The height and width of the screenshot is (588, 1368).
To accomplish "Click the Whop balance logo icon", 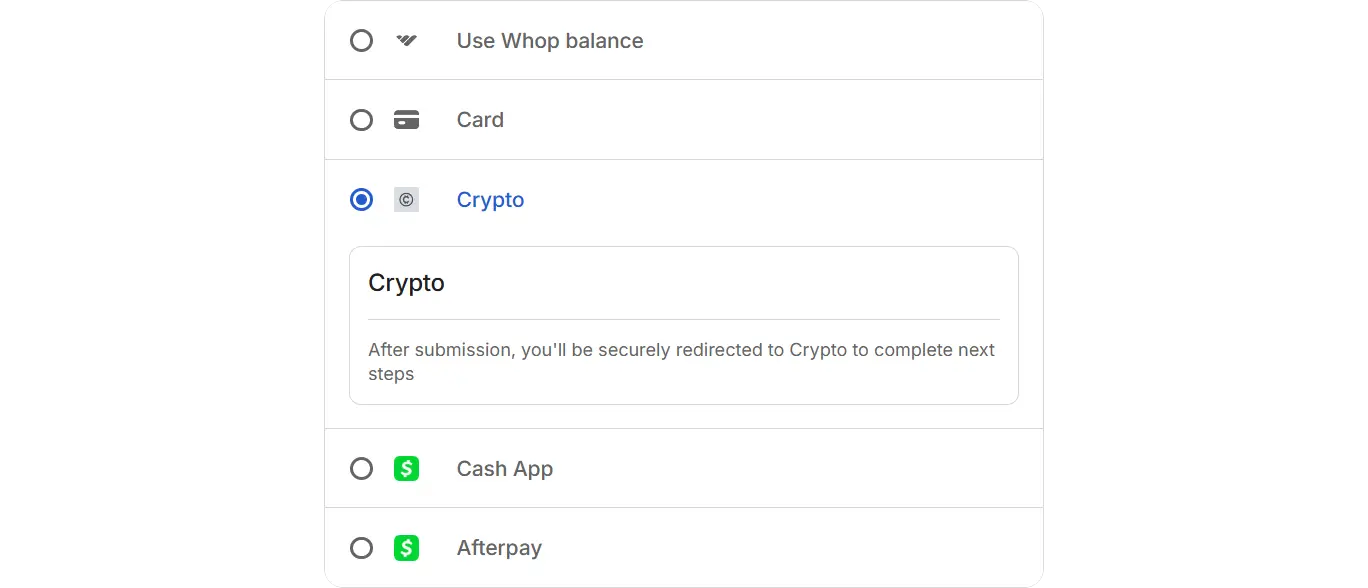I will click(x=406, y=40).
